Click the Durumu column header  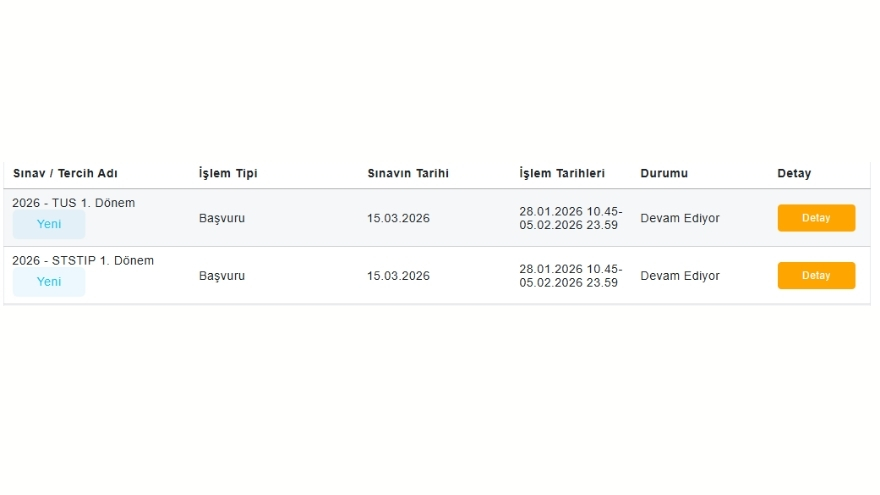coord(664,174)
